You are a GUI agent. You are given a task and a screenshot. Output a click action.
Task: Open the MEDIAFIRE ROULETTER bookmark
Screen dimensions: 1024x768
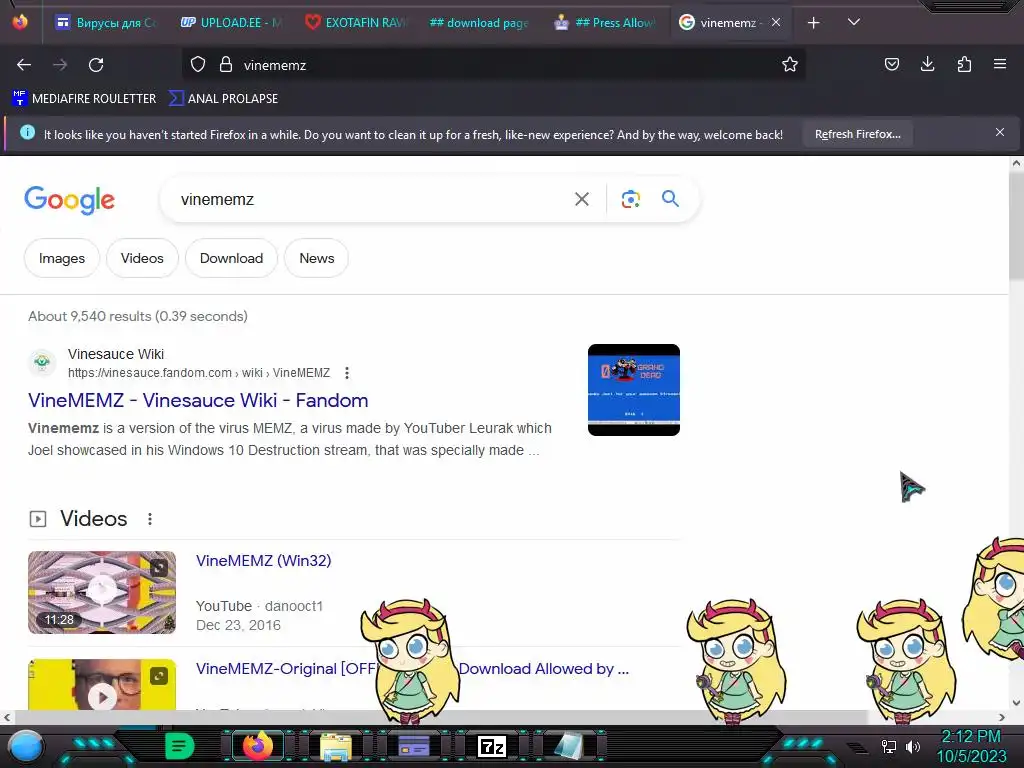84,99
